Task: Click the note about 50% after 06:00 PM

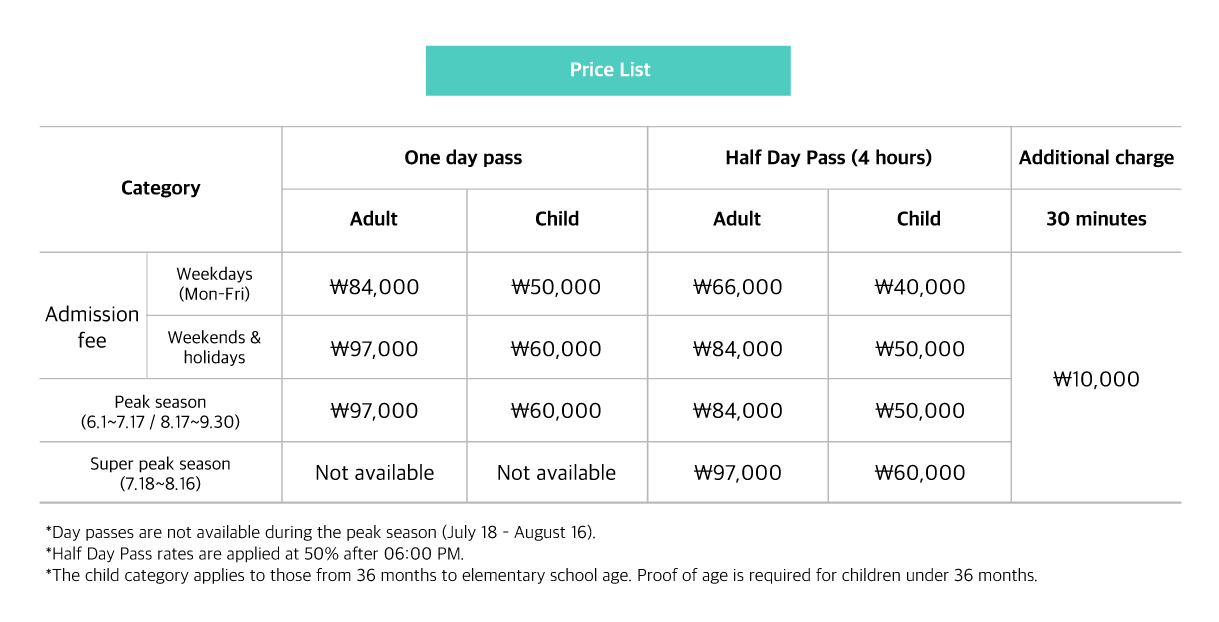Action: [x=255, y=554]
